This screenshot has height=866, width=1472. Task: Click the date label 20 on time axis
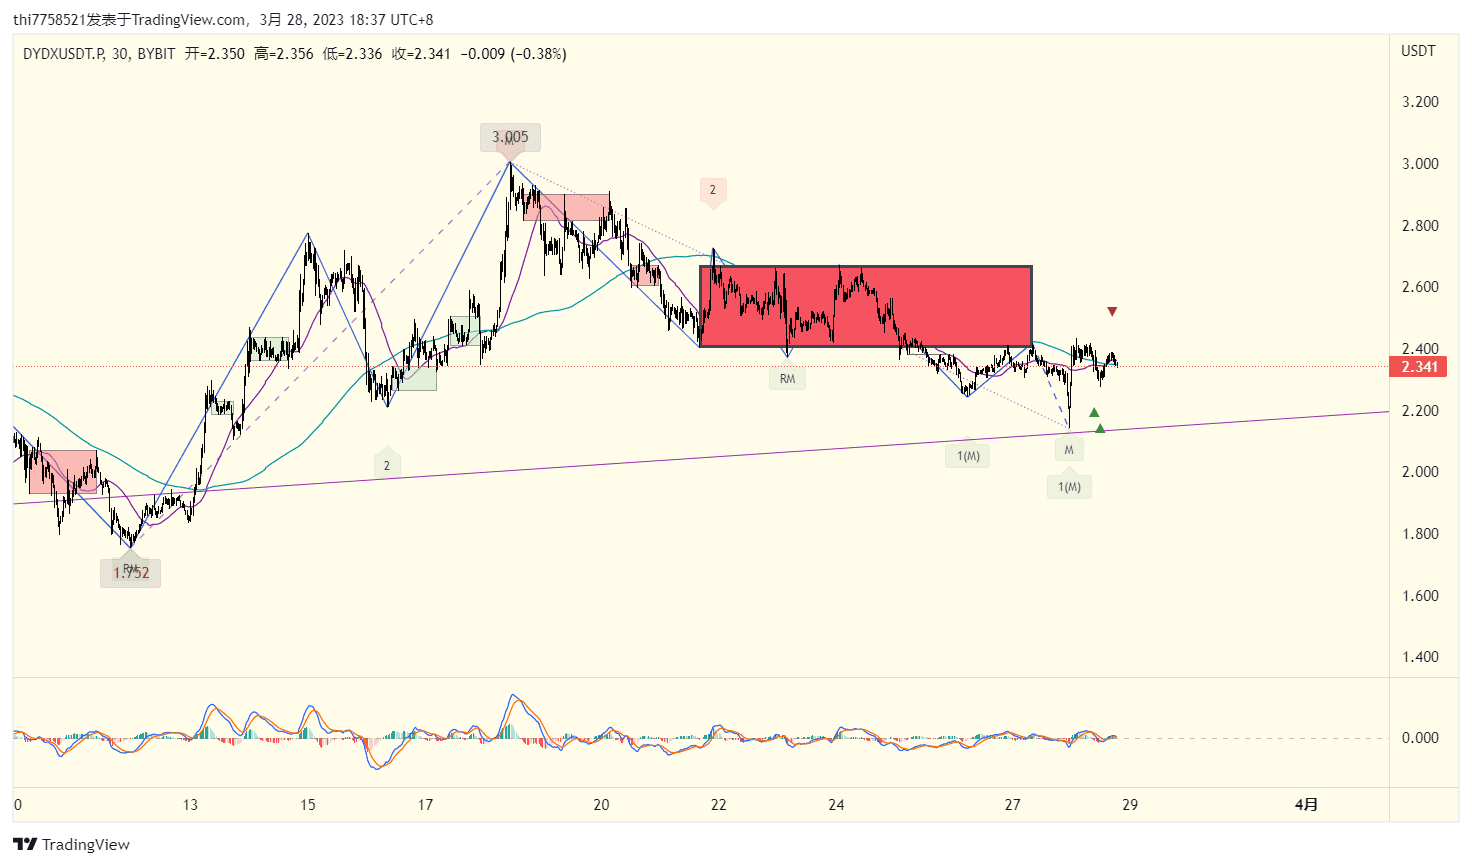coord(601,805)
